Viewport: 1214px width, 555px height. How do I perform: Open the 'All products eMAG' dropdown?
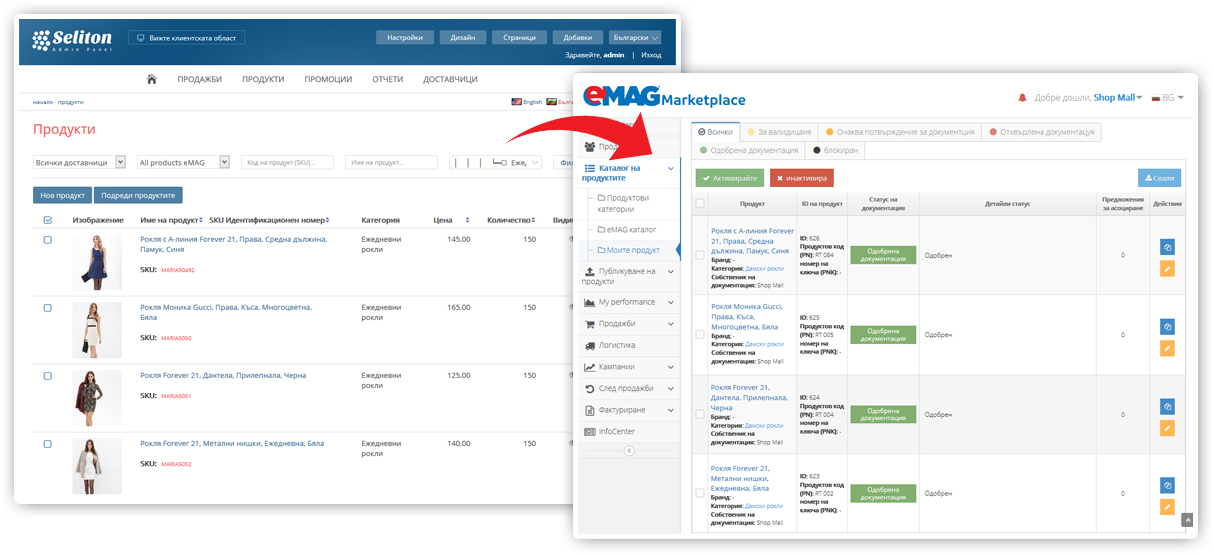click(x=183, y=162)
